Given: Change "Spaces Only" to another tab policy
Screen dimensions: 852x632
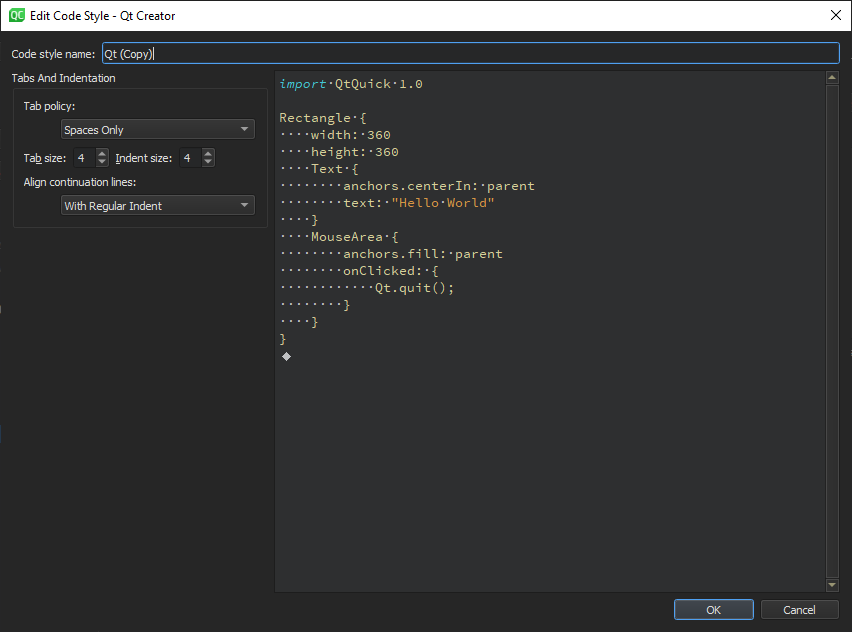Looking at the screenshot, I should (157, 129).
